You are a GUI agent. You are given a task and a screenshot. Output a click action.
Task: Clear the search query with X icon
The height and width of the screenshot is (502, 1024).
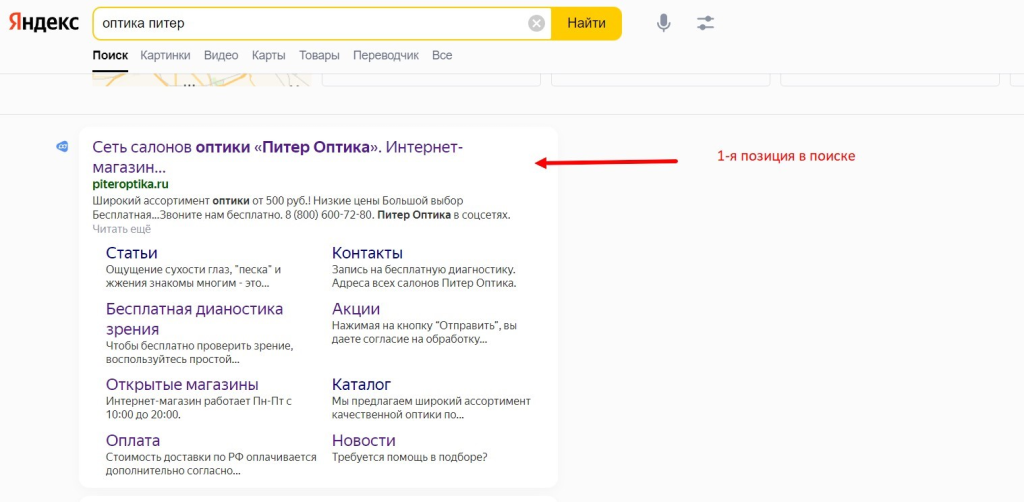pyautogui.click(x=536, y=24)
